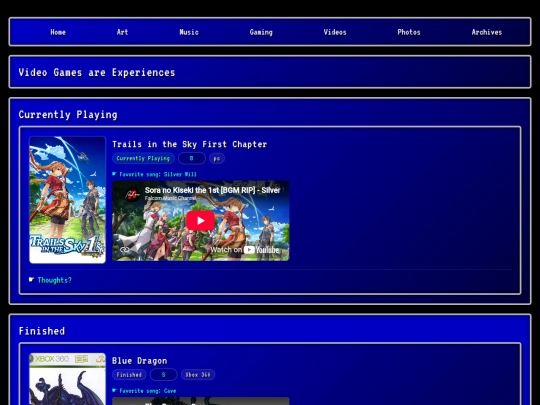Viewport: 540px width, 405px height.
Task: Click the pc platform badge
Action: point(217,158)
